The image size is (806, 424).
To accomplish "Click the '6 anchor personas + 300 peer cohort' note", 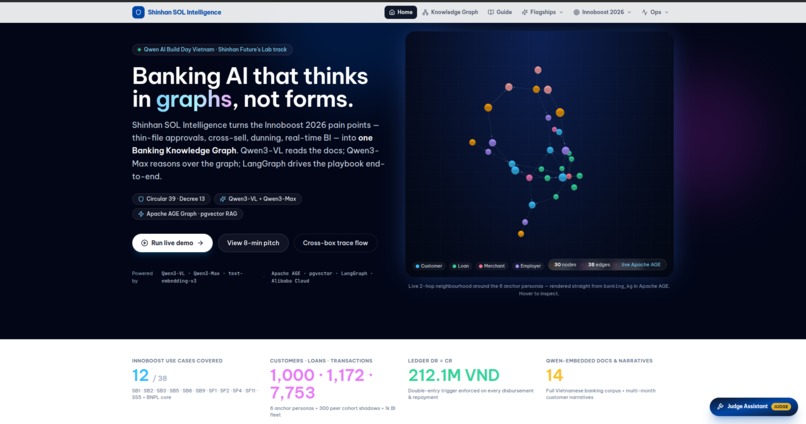I will pos(333,412).
